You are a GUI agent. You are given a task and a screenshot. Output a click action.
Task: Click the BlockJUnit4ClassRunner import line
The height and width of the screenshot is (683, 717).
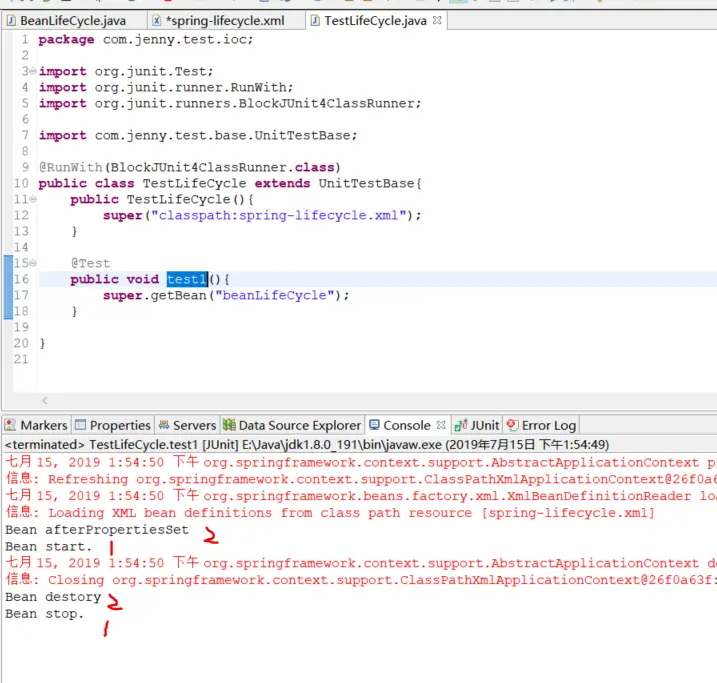click(230, 103)
